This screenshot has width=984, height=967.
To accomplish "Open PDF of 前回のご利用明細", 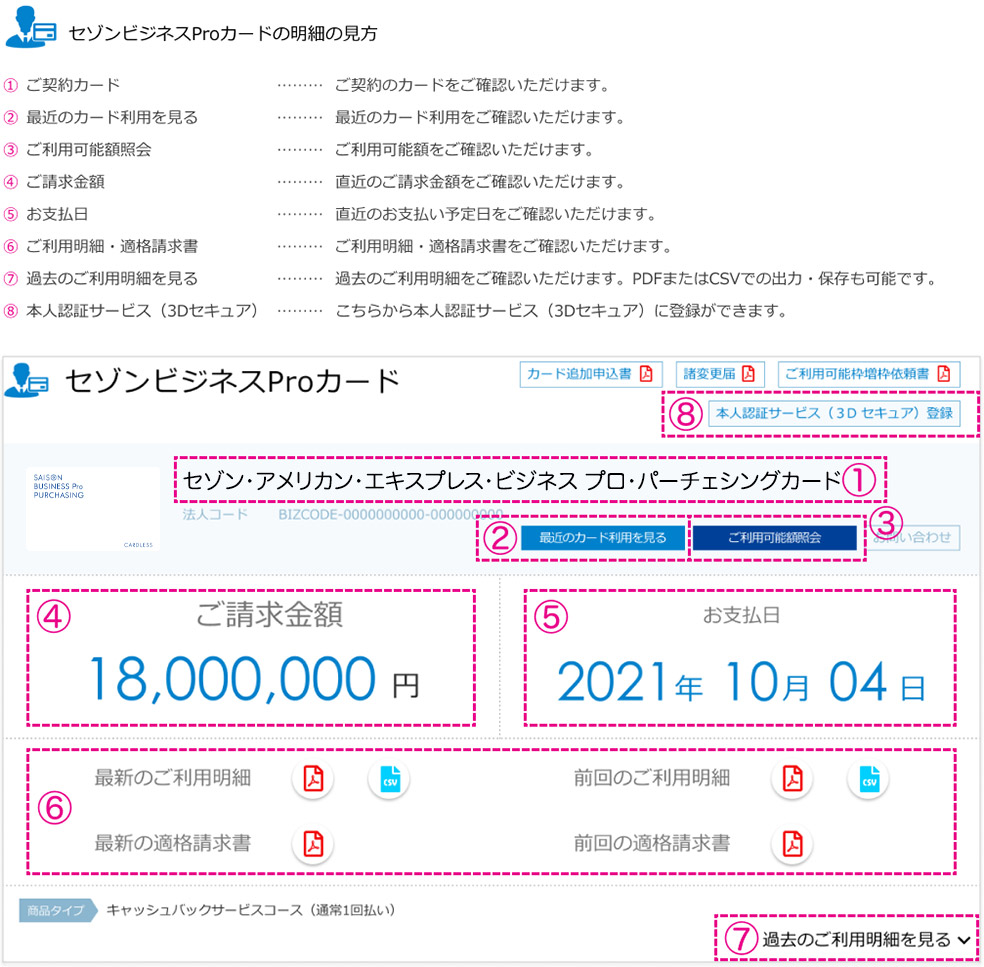I will [x=793, y=779].
